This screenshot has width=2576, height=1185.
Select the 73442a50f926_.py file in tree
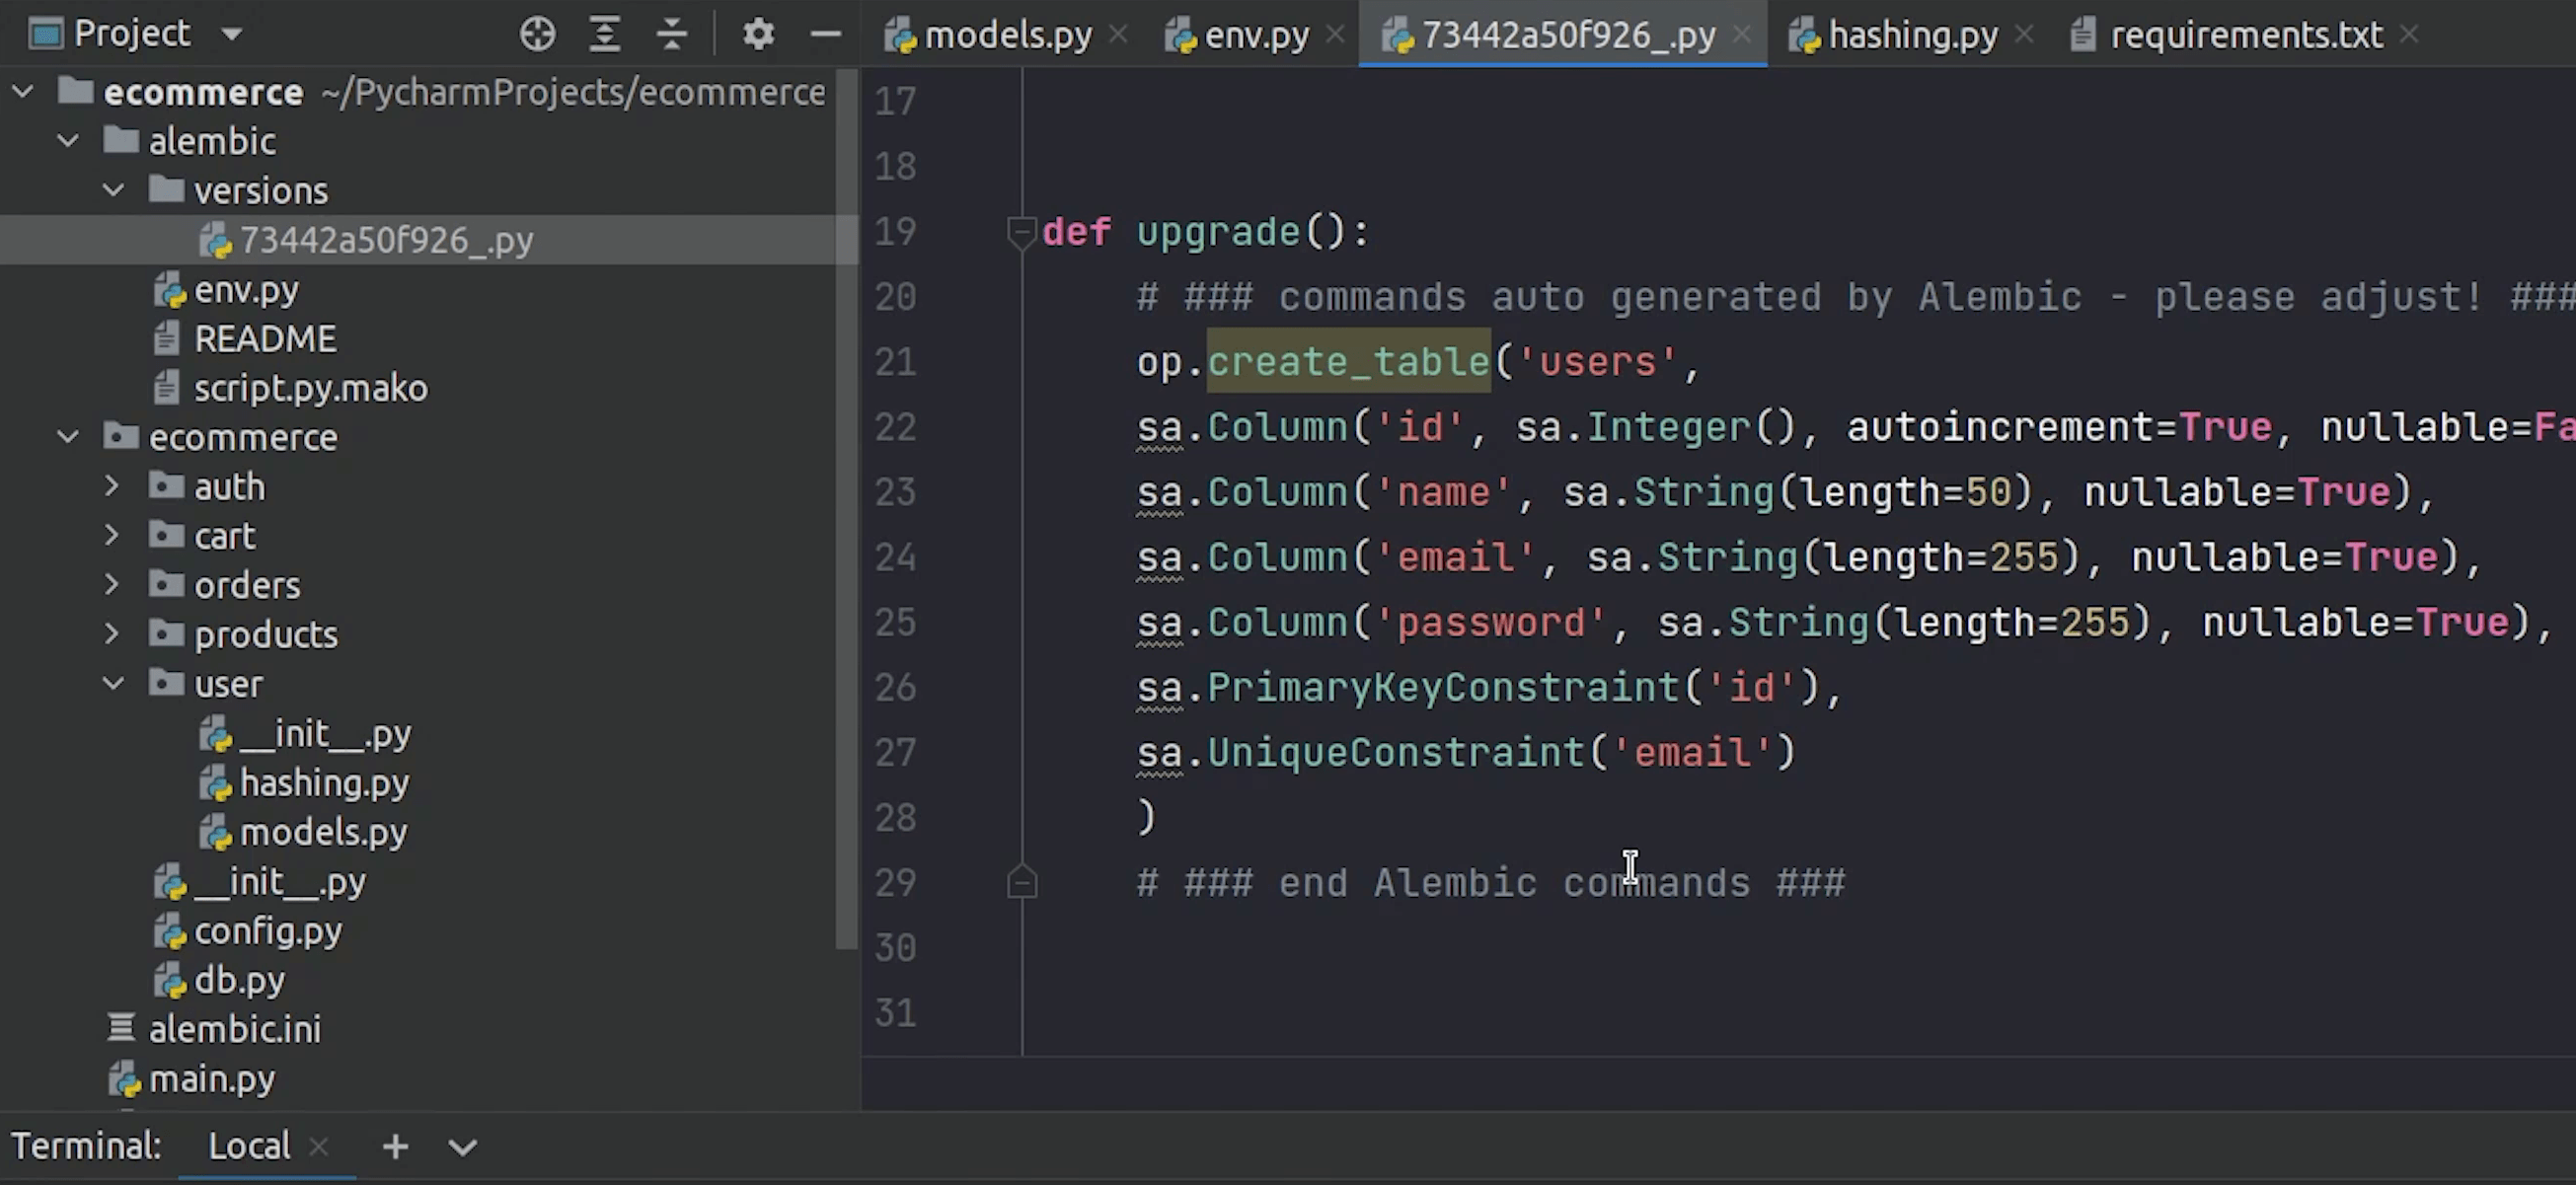pyautogui.click(x=386, y=240)
